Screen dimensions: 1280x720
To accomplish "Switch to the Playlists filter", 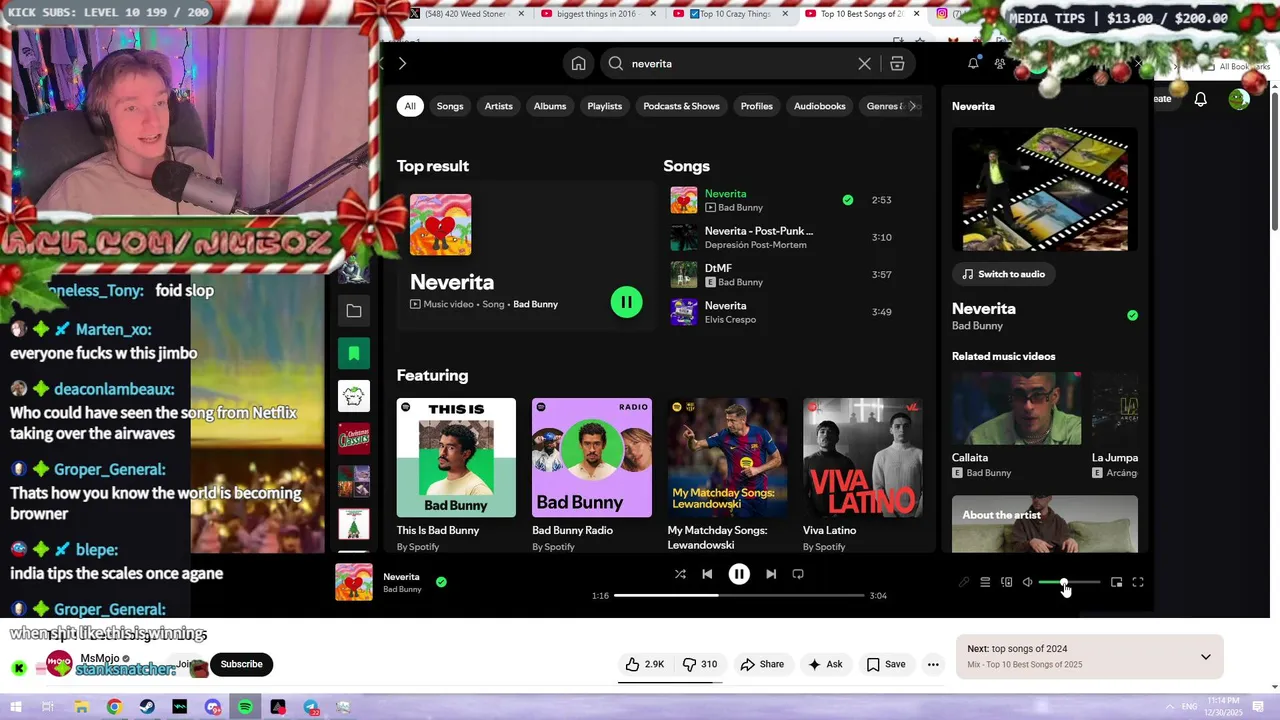I will 605,106.
